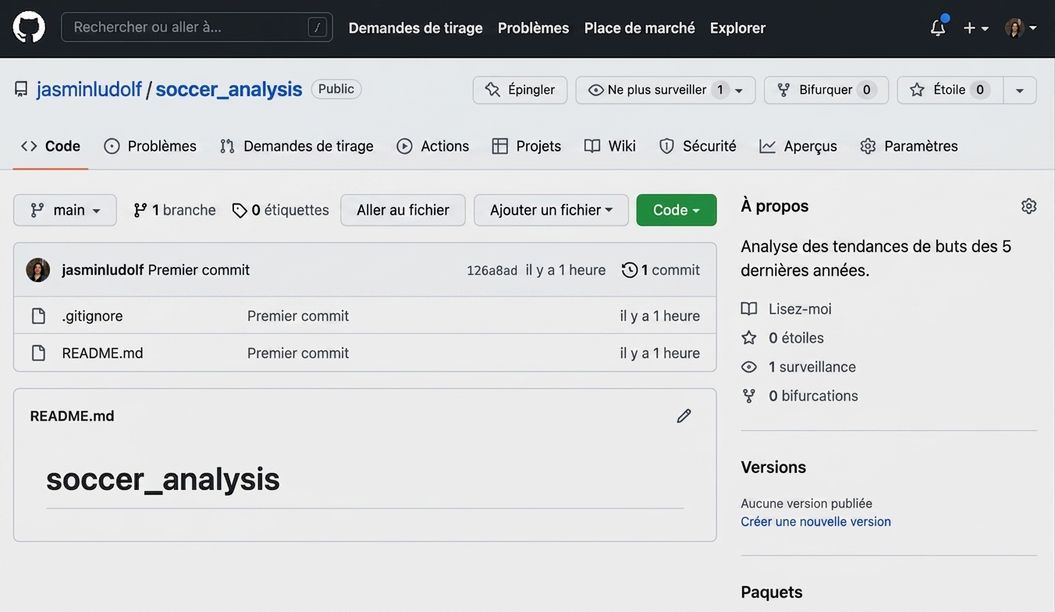Open the README.md row's 'Premier commit' message

coord(297,353)
